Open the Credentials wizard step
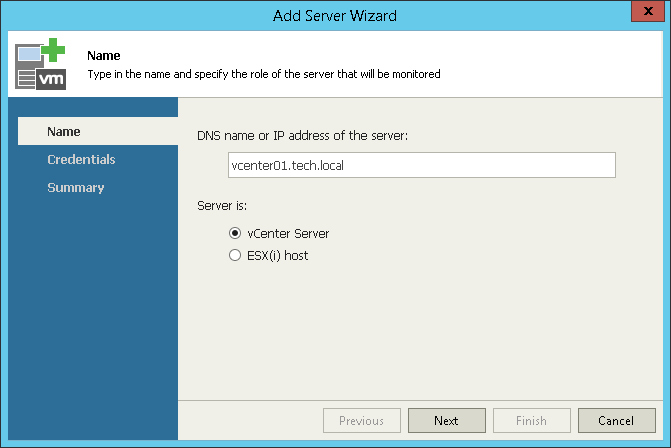The image size is (671, 448). point(81,160)
